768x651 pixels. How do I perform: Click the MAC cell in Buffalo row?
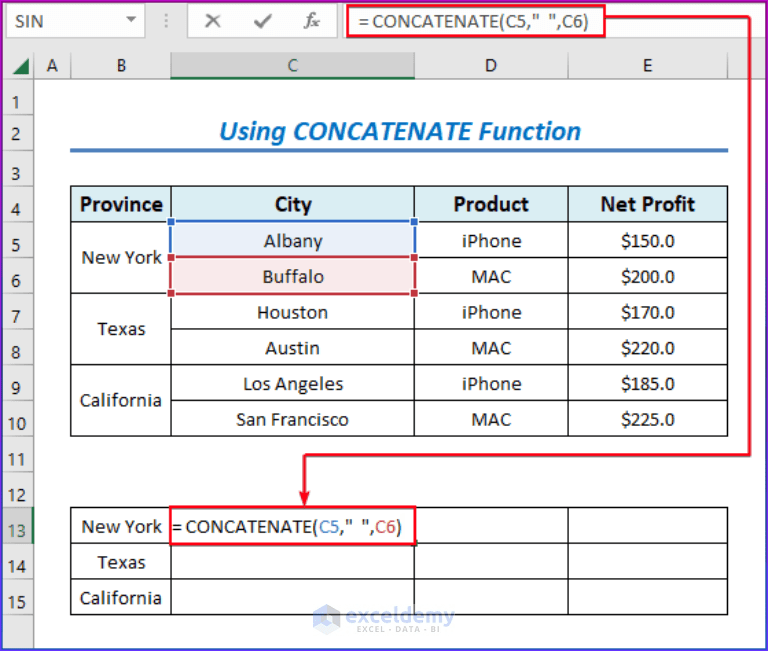click(x=491, y=276)
